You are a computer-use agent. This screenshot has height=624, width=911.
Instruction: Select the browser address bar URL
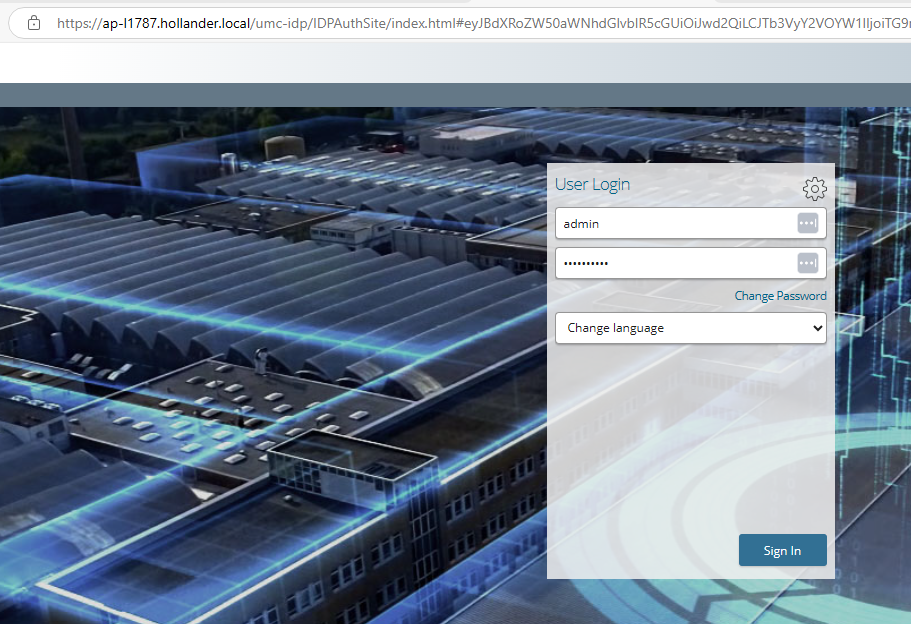(x=483, y=23)
